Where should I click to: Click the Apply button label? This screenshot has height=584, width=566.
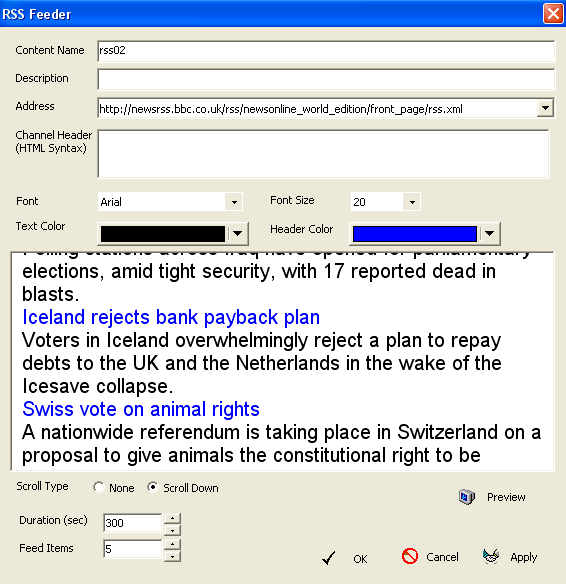click(524, 557)
